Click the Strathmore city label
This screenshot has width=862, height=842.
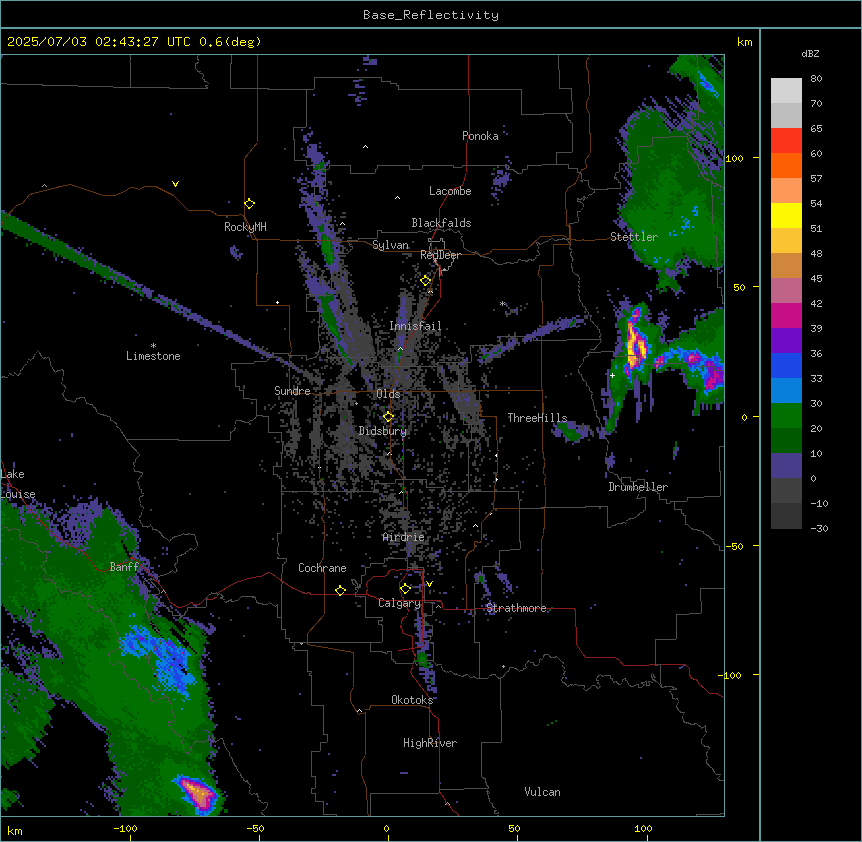click(x=516, y=608)
